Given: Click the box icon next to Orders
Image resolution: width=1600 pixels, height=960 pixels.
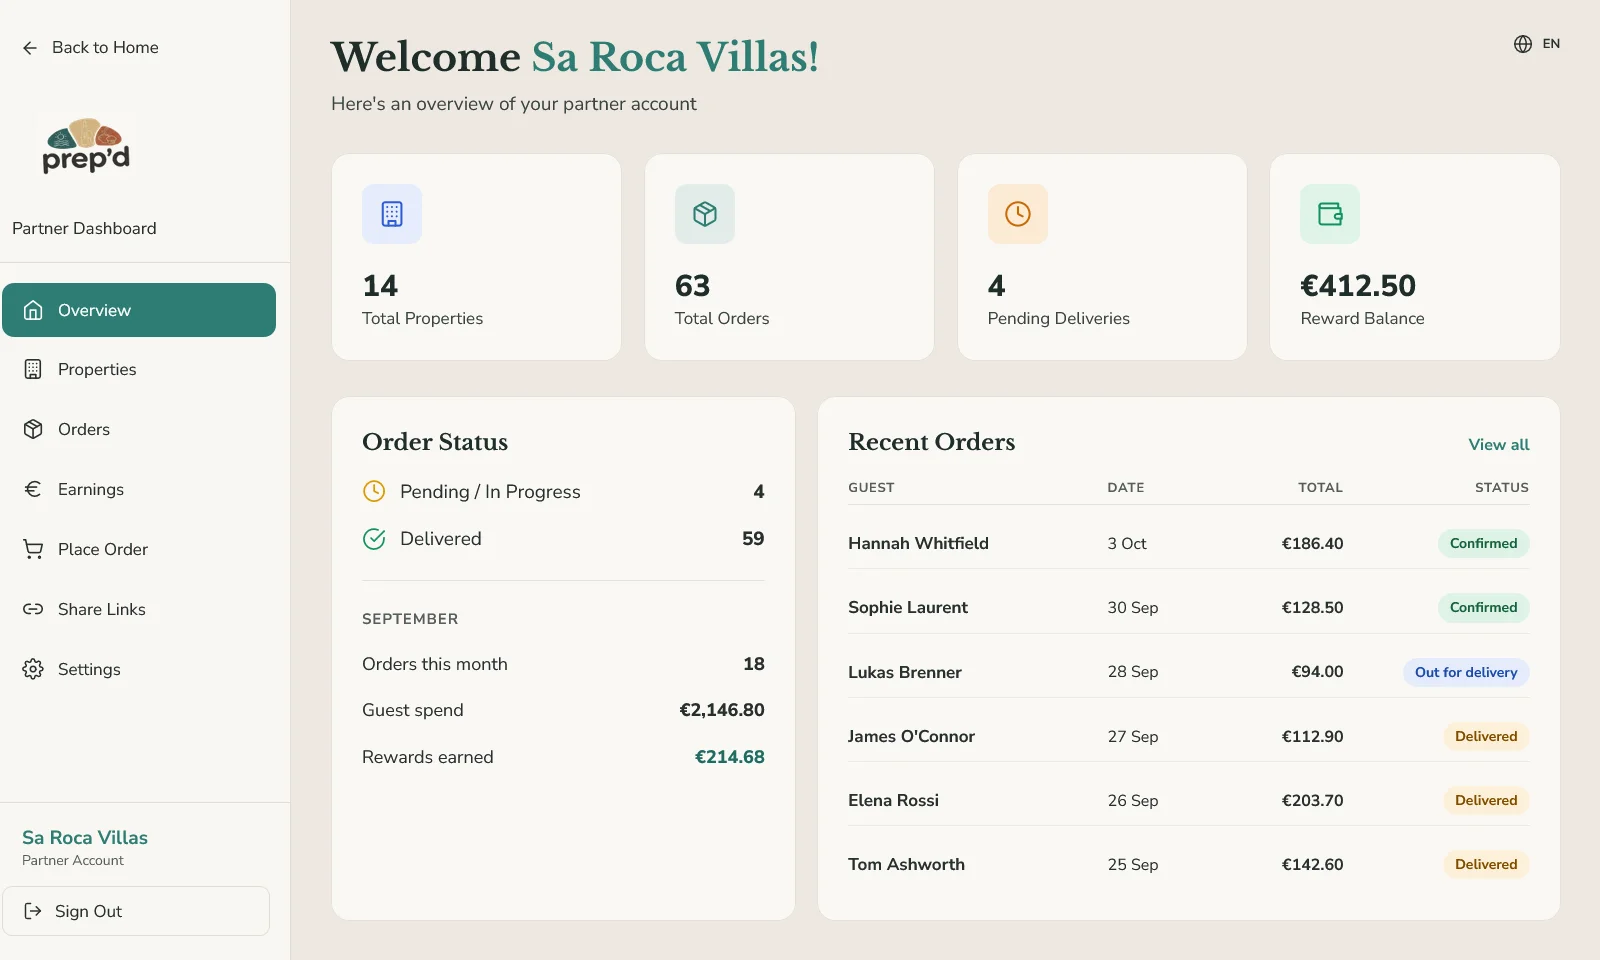Looking at the screenshot, I should tap(33, 429).
